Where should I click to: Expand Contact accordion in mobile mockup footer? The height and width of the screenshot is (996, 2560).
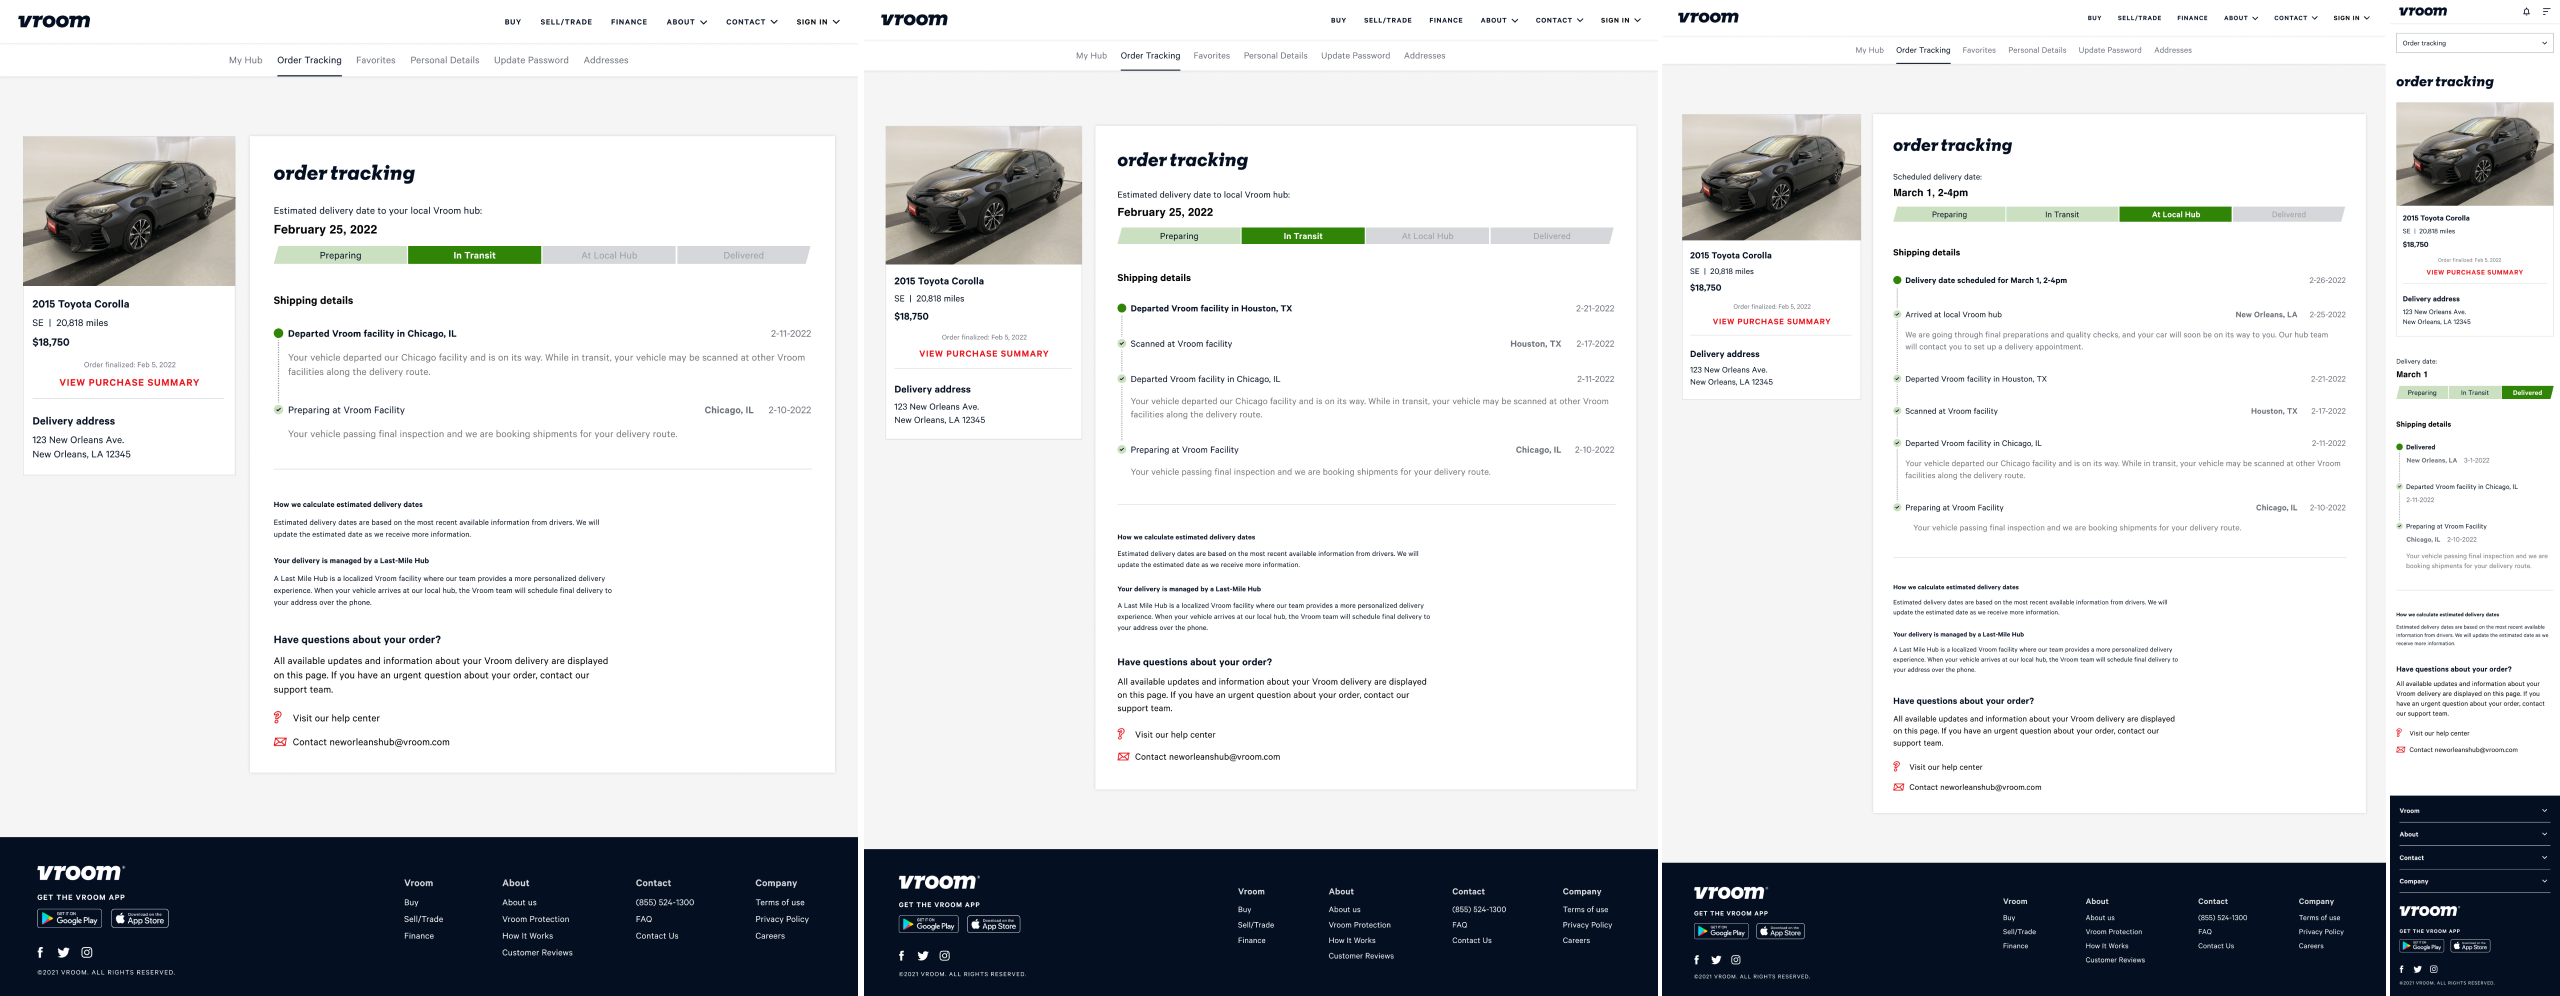pos(2474,858)
